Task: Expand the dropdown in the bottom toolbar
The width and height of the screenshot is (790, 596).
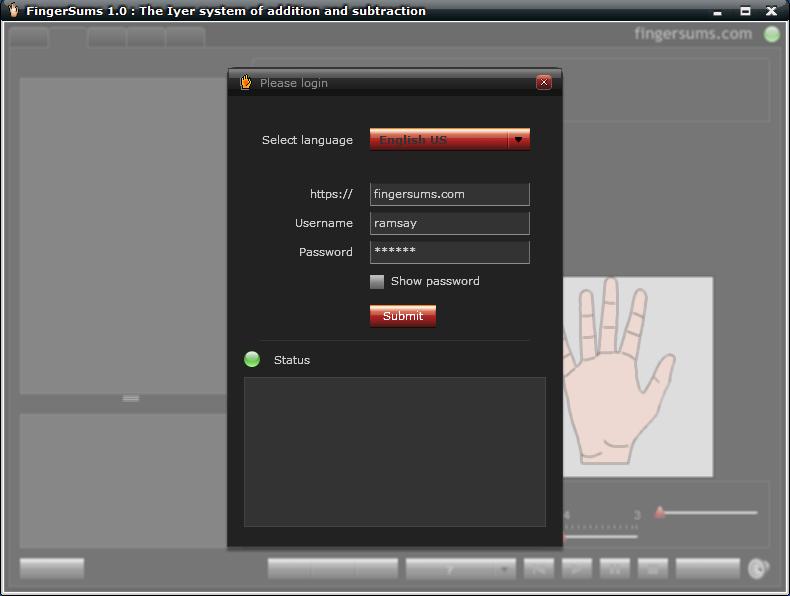Action: tap(504, 569)
